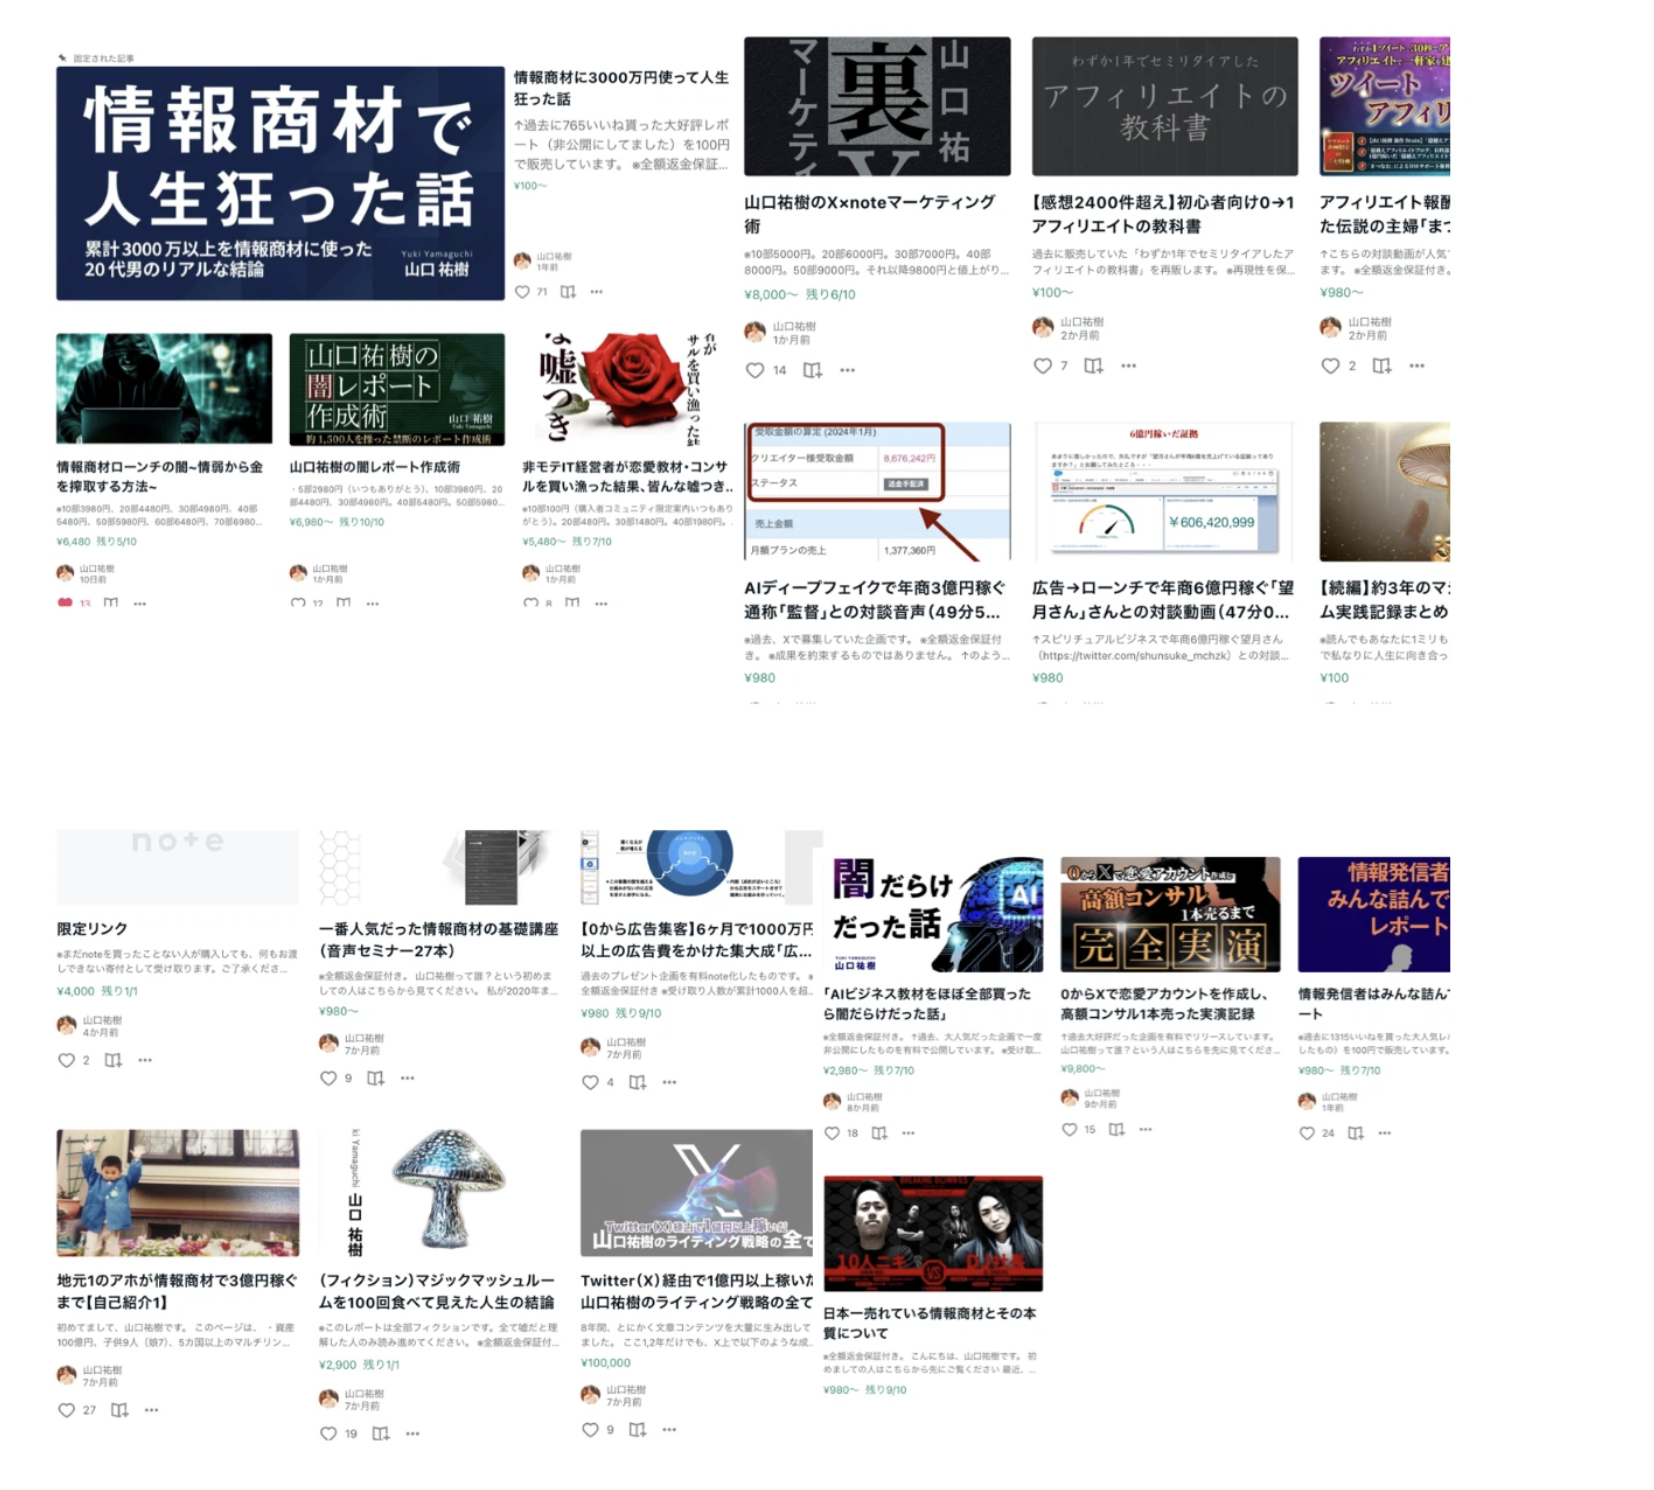Click heart icon on アフィリエイトの教科書 card

click(x=1042, y=366)
